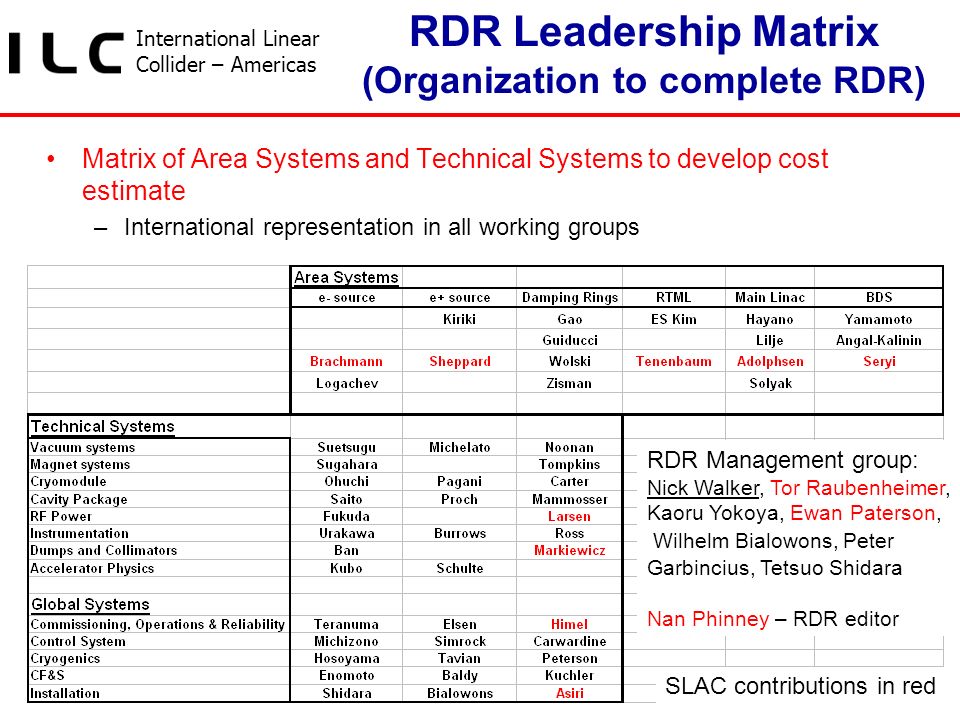Click the 'Pagani' cell
This screenshot has height=720, width=960.
(x=460, y=481)
